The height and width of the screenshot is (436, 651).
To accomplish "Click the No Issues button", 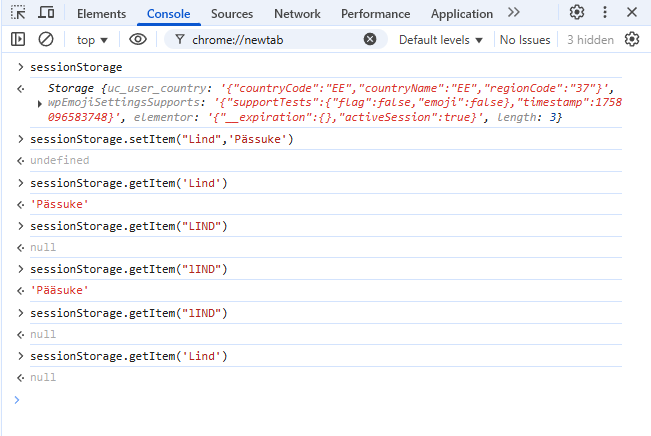I will click(524, 39).
